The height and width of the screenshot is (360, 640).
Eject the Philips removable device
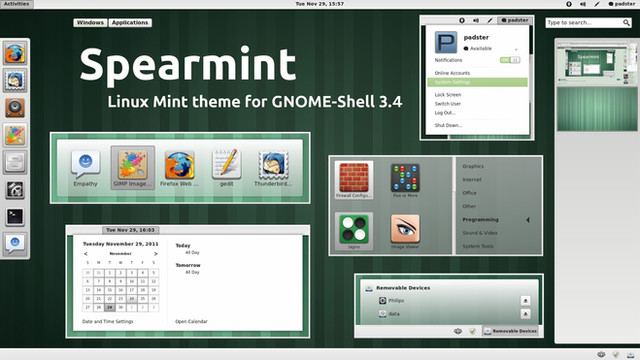525,301
